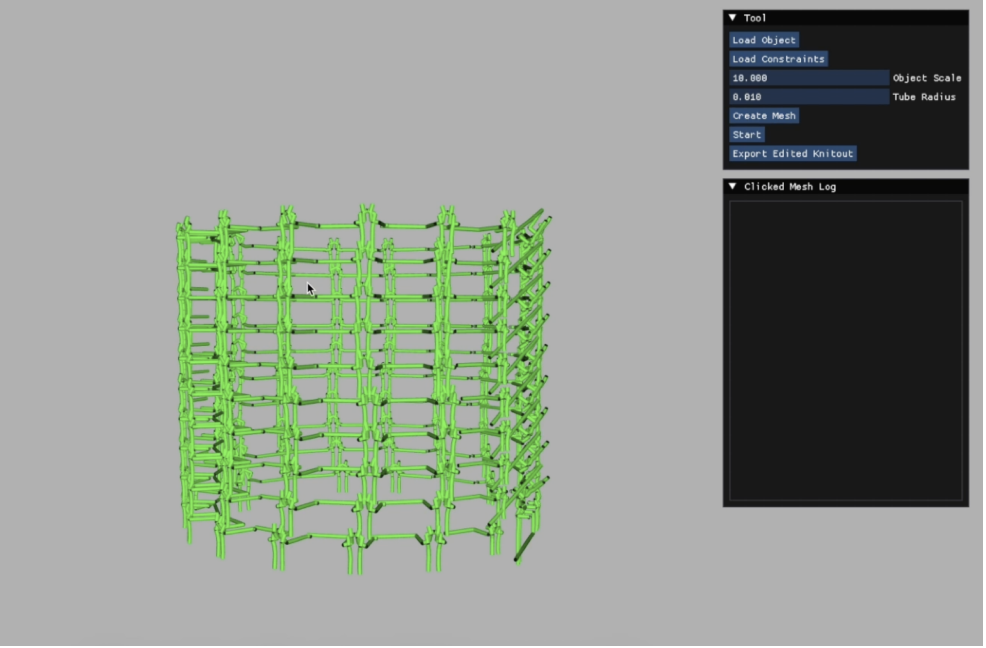986x648 pixels.
Task: Click the Start button
Action: (x=746, y=134)
